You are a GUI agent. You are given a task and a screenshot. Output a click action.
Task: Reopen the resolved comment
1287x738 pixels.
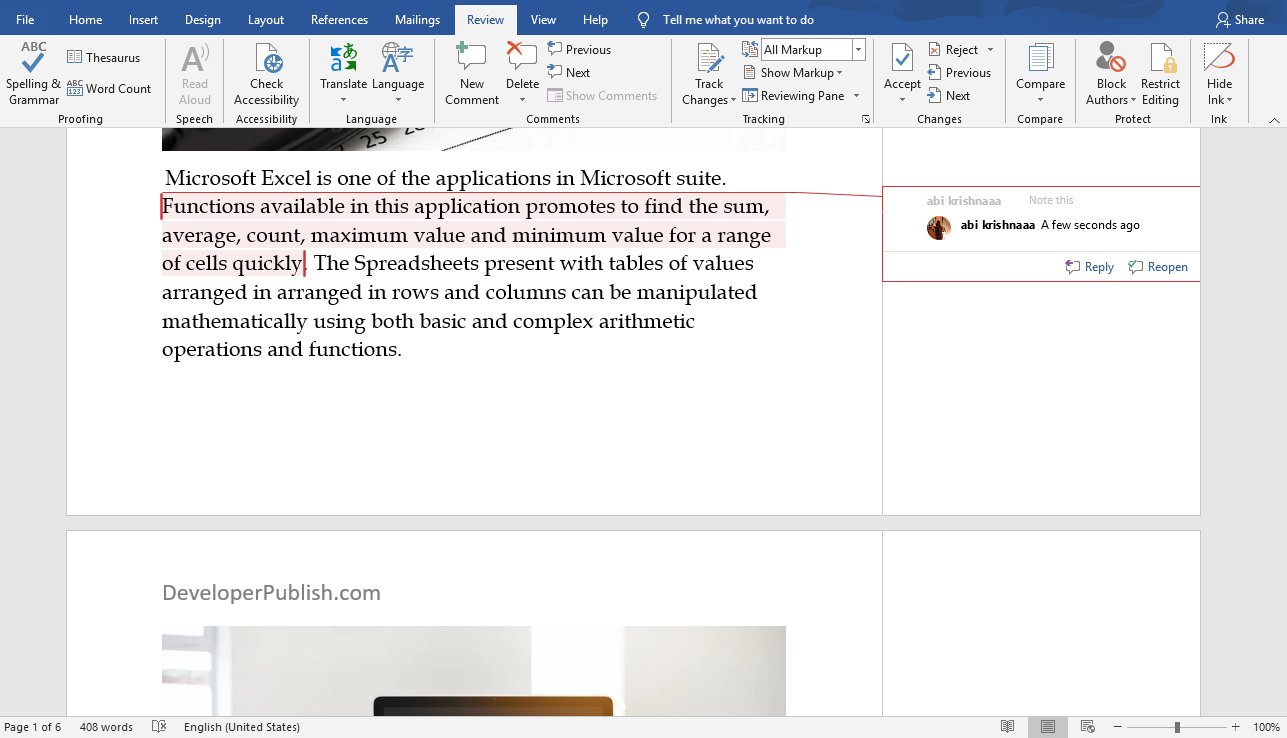pyautogui.click(x=1158, y=266)
